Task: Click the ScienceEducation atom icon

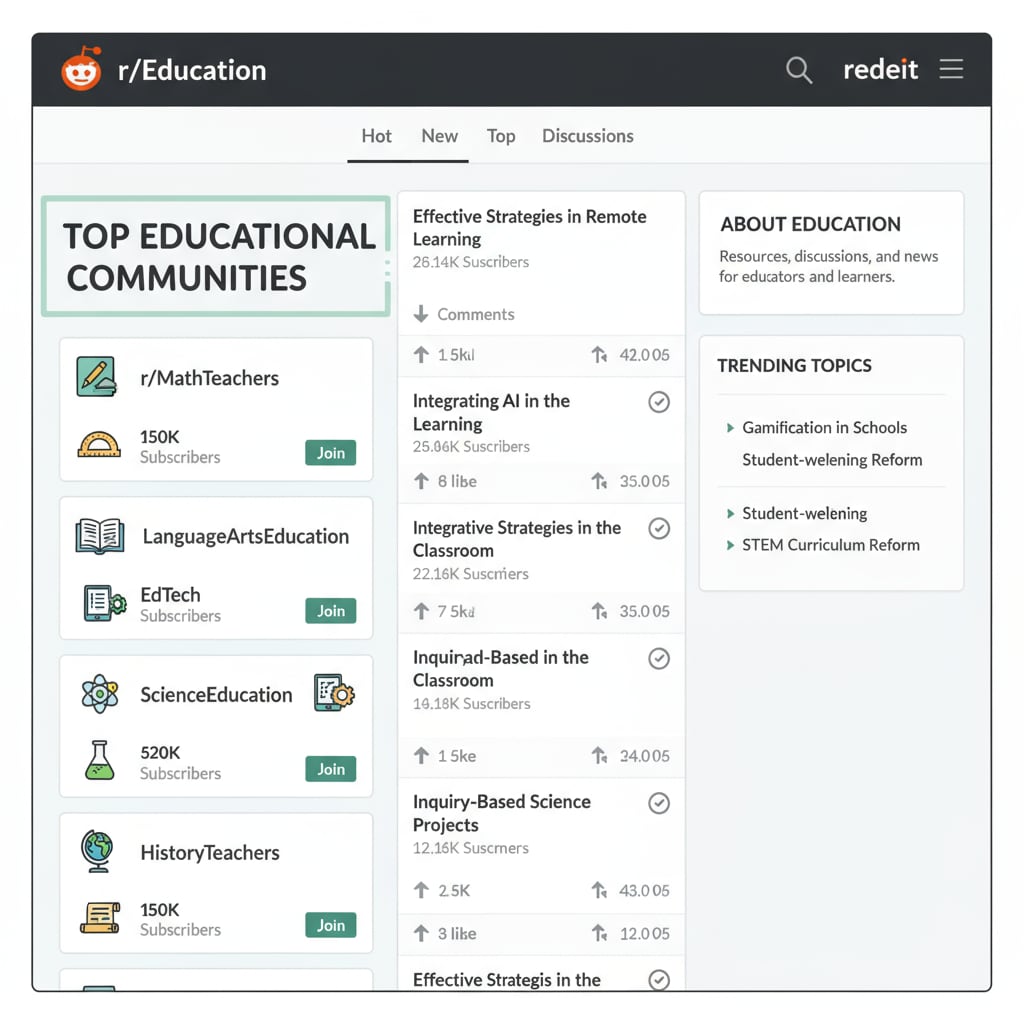Action: click(x=99, y=694)
